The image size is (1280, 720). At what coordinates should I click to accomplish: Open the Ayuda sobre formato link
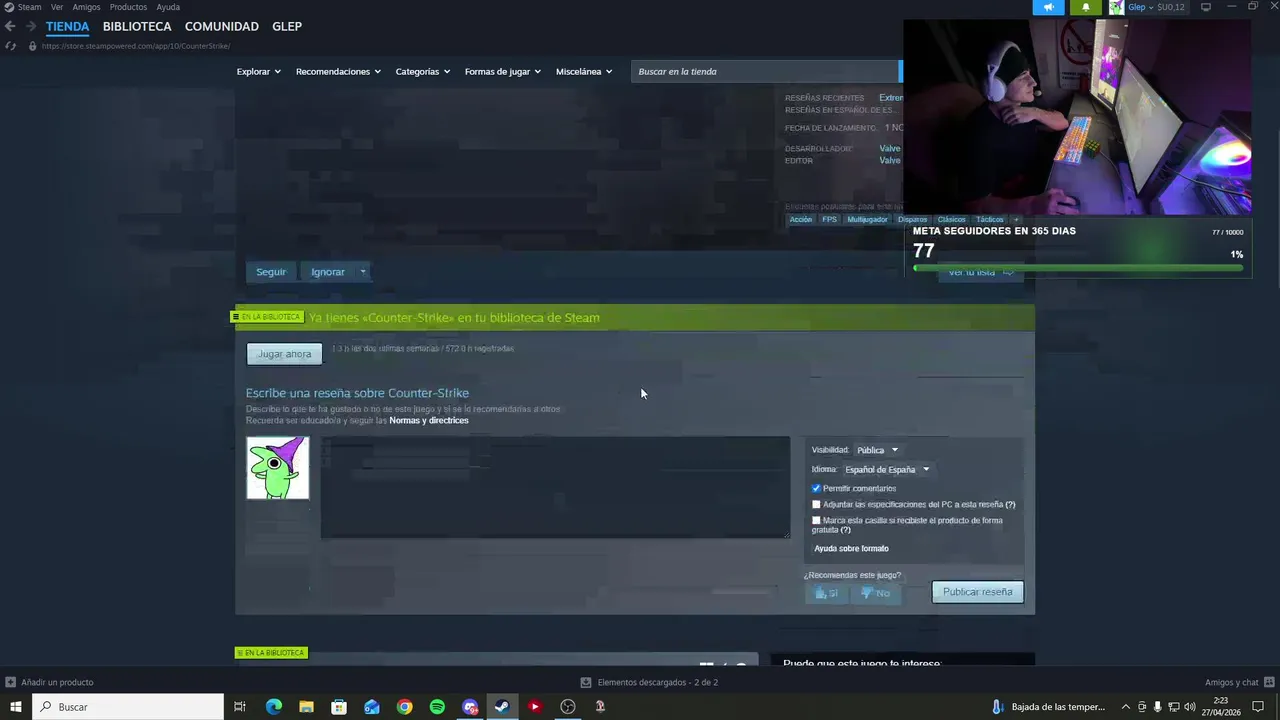pos(851,548)
